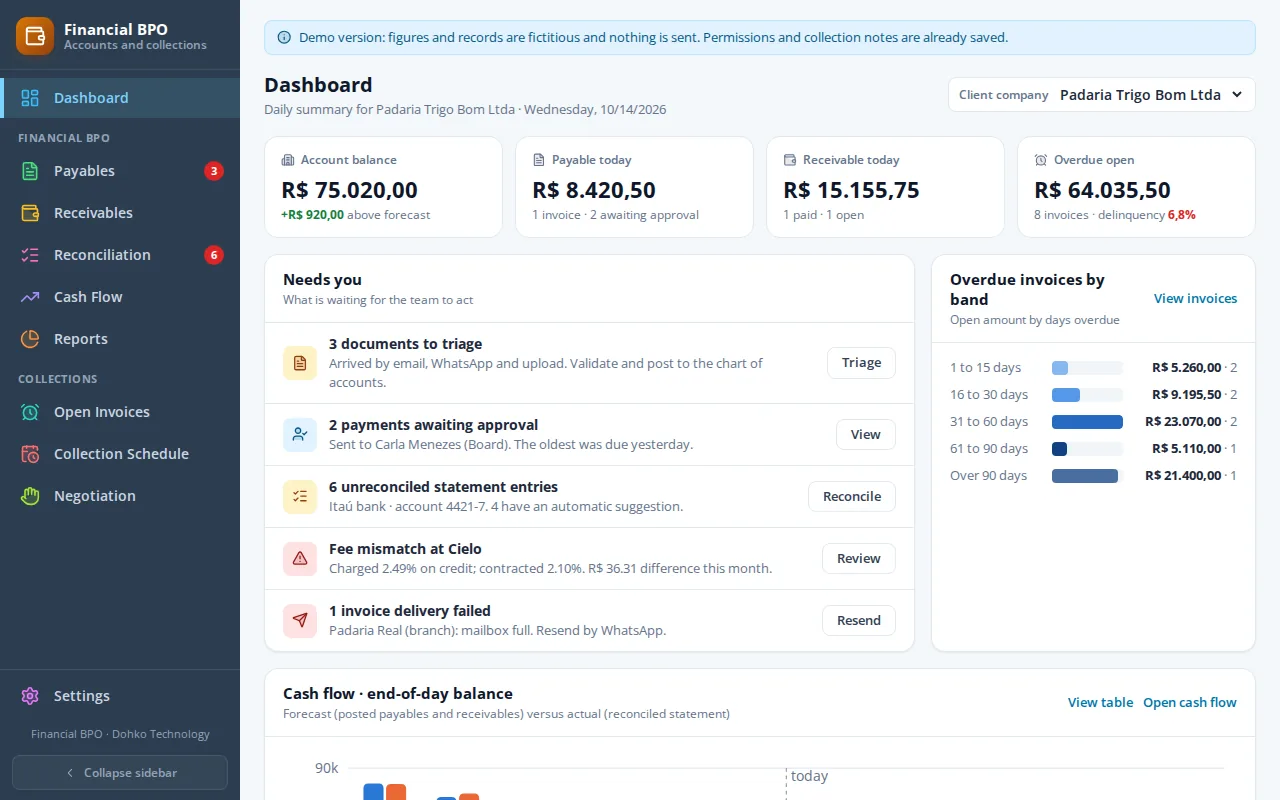Open the Payables menu item
Viewport: 1280px width, 800px height.
120,171
